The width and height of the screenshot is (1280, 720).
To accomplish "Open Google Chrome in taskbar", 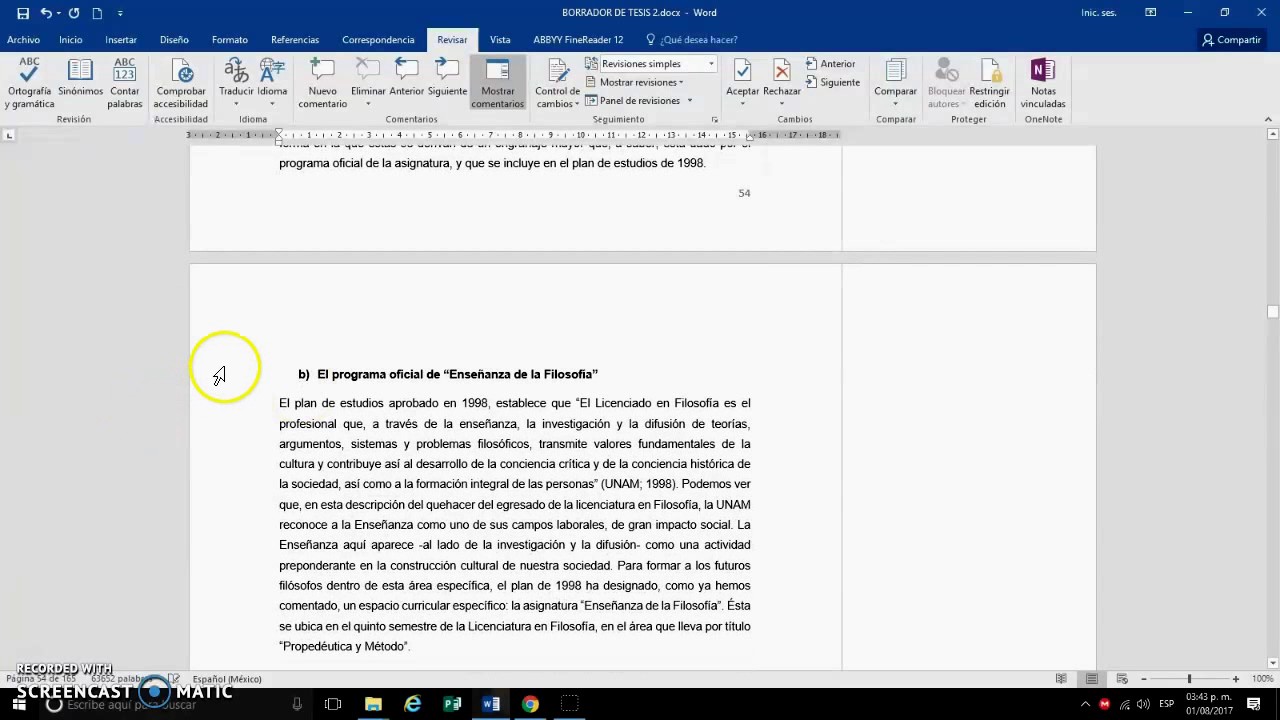I will point(530,704).
